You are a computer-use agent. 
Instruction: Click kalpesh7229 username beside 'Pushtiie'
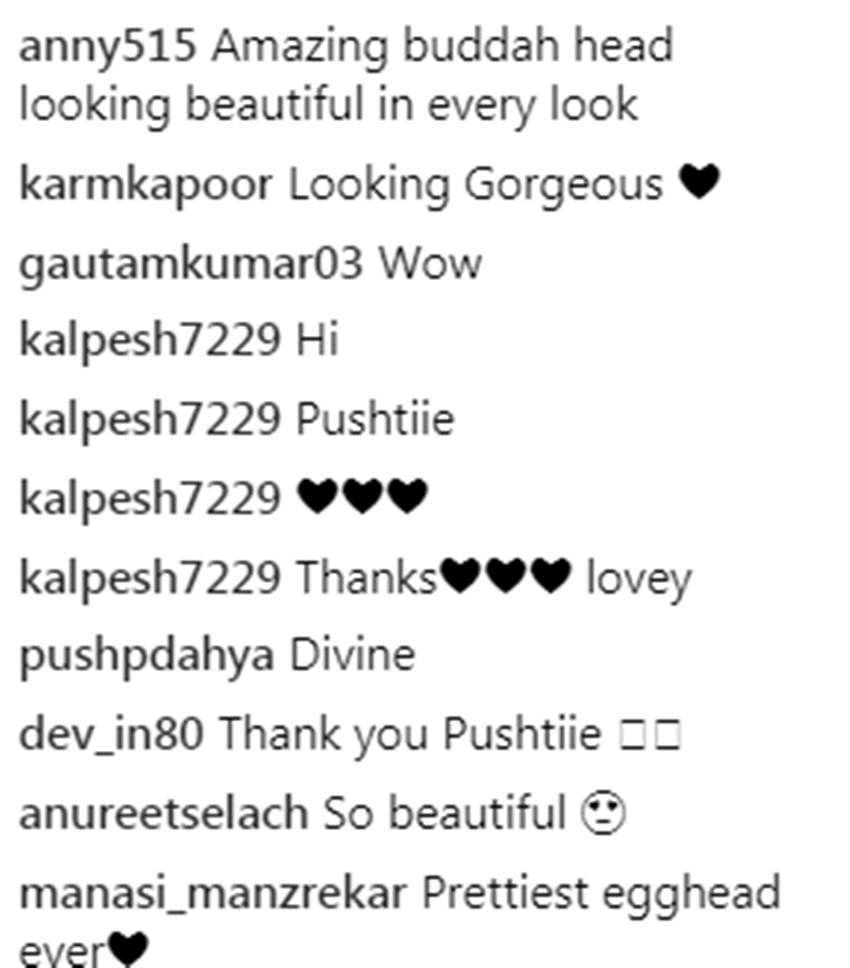[150, 422]
